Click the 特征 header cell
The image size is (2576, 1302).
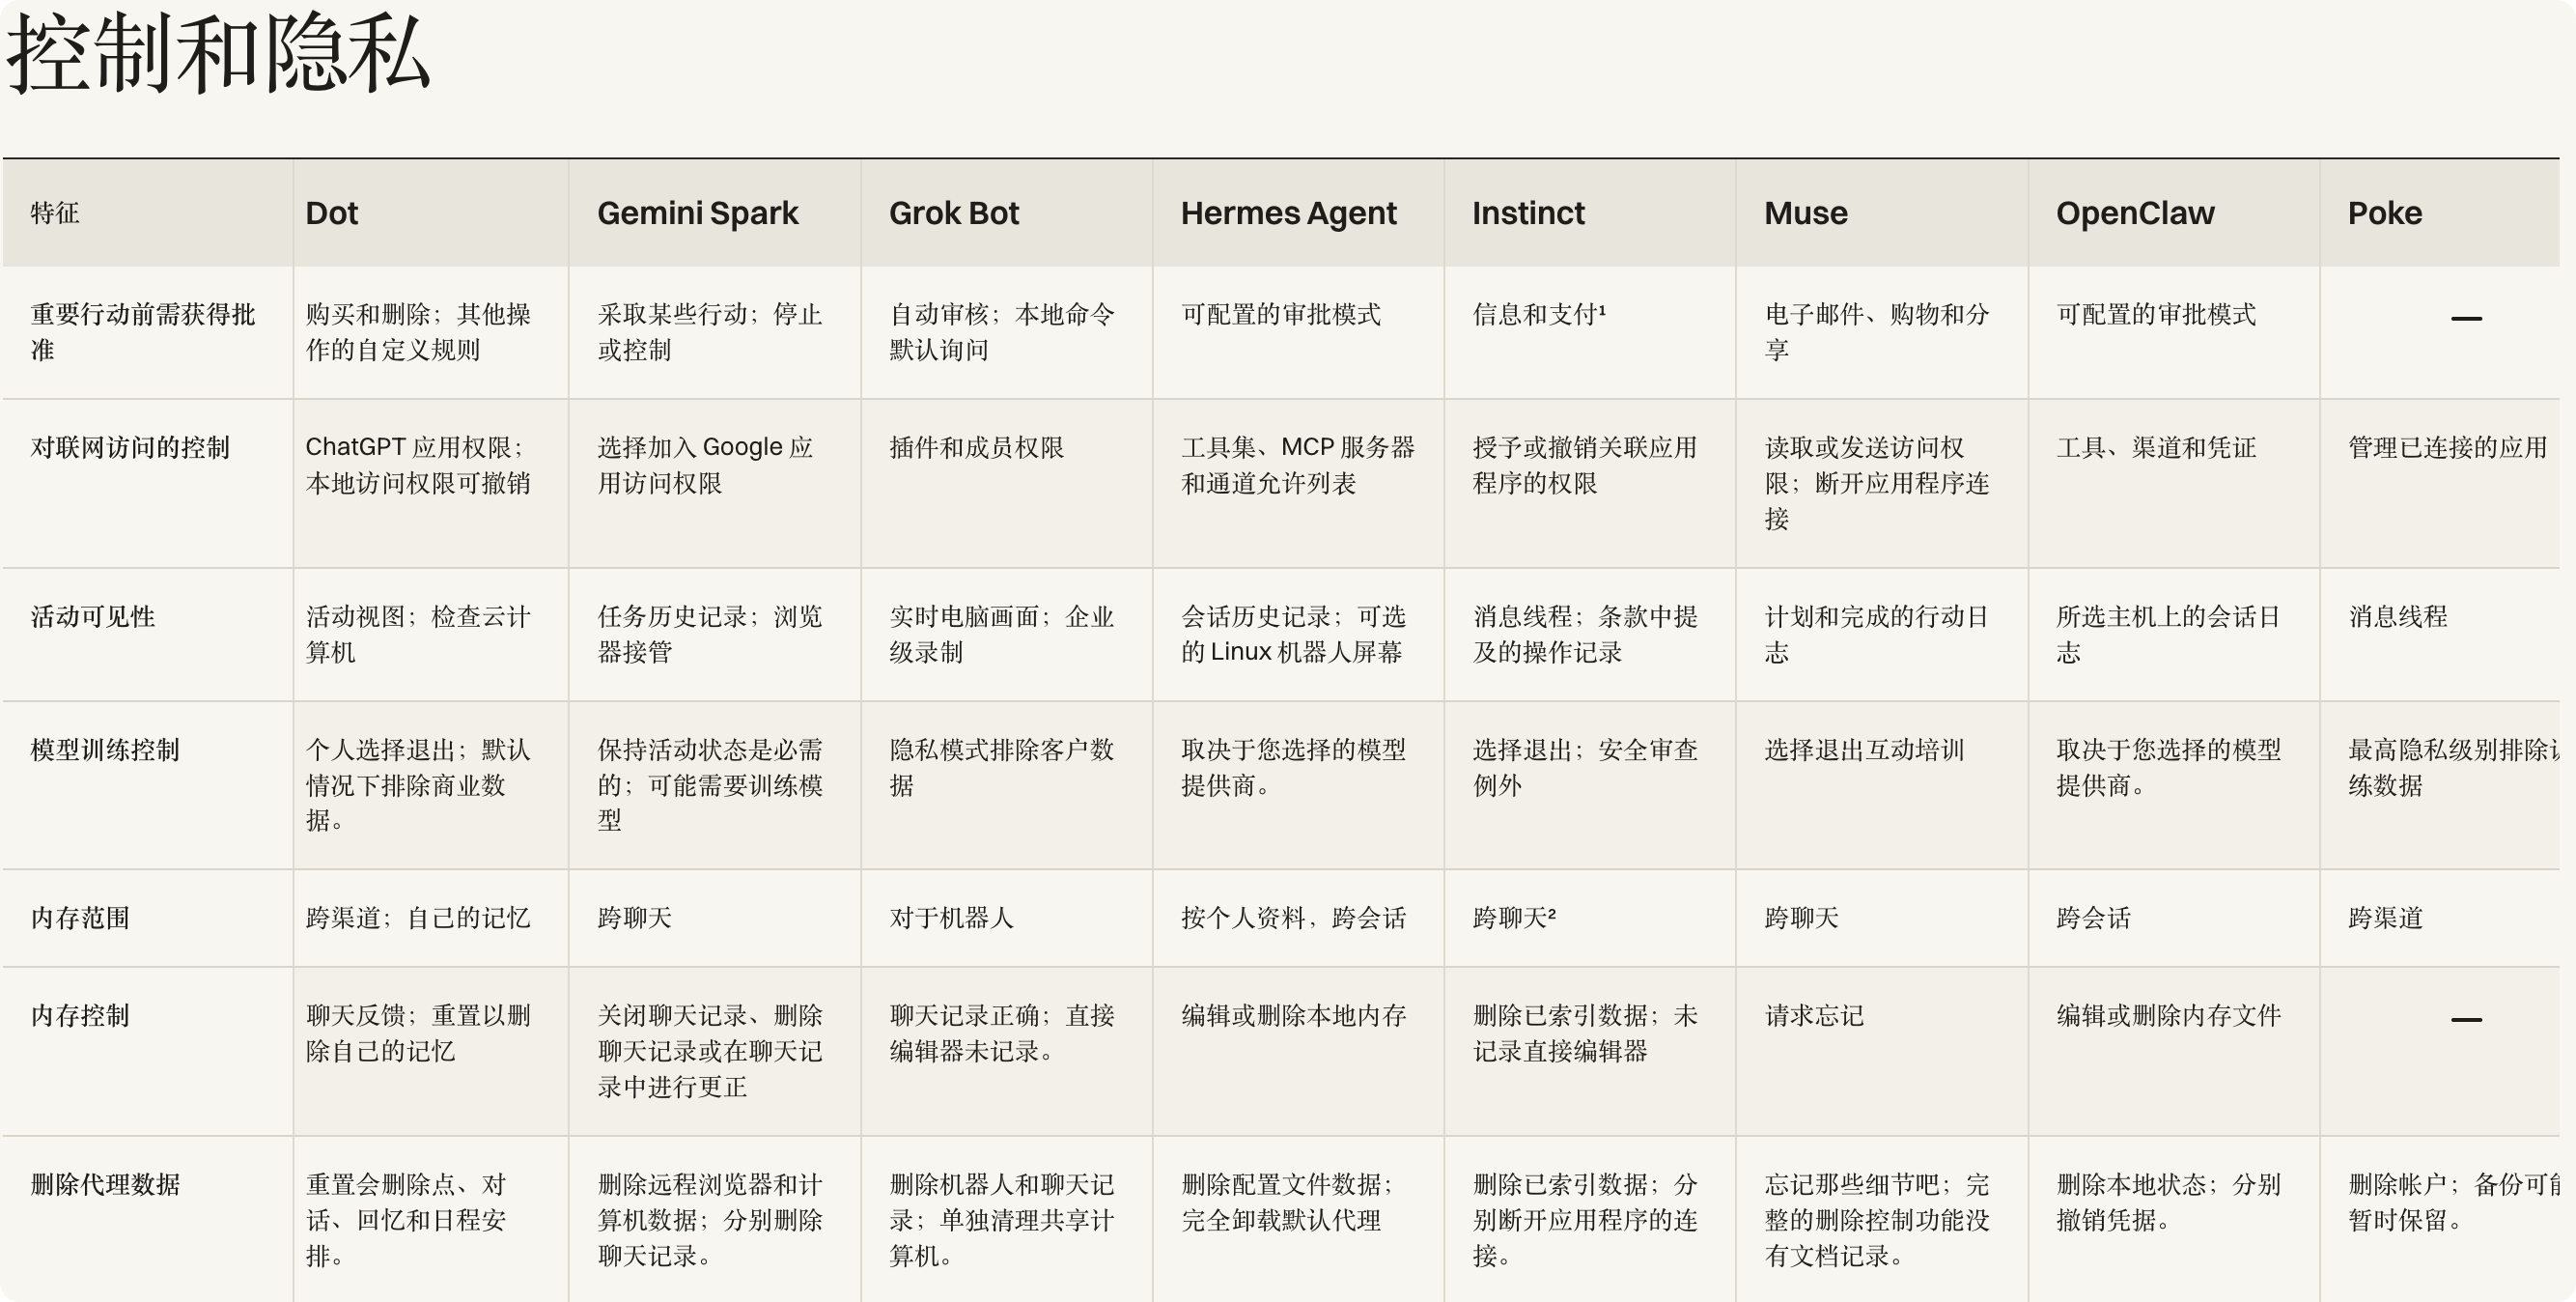[x=55, y=213]
